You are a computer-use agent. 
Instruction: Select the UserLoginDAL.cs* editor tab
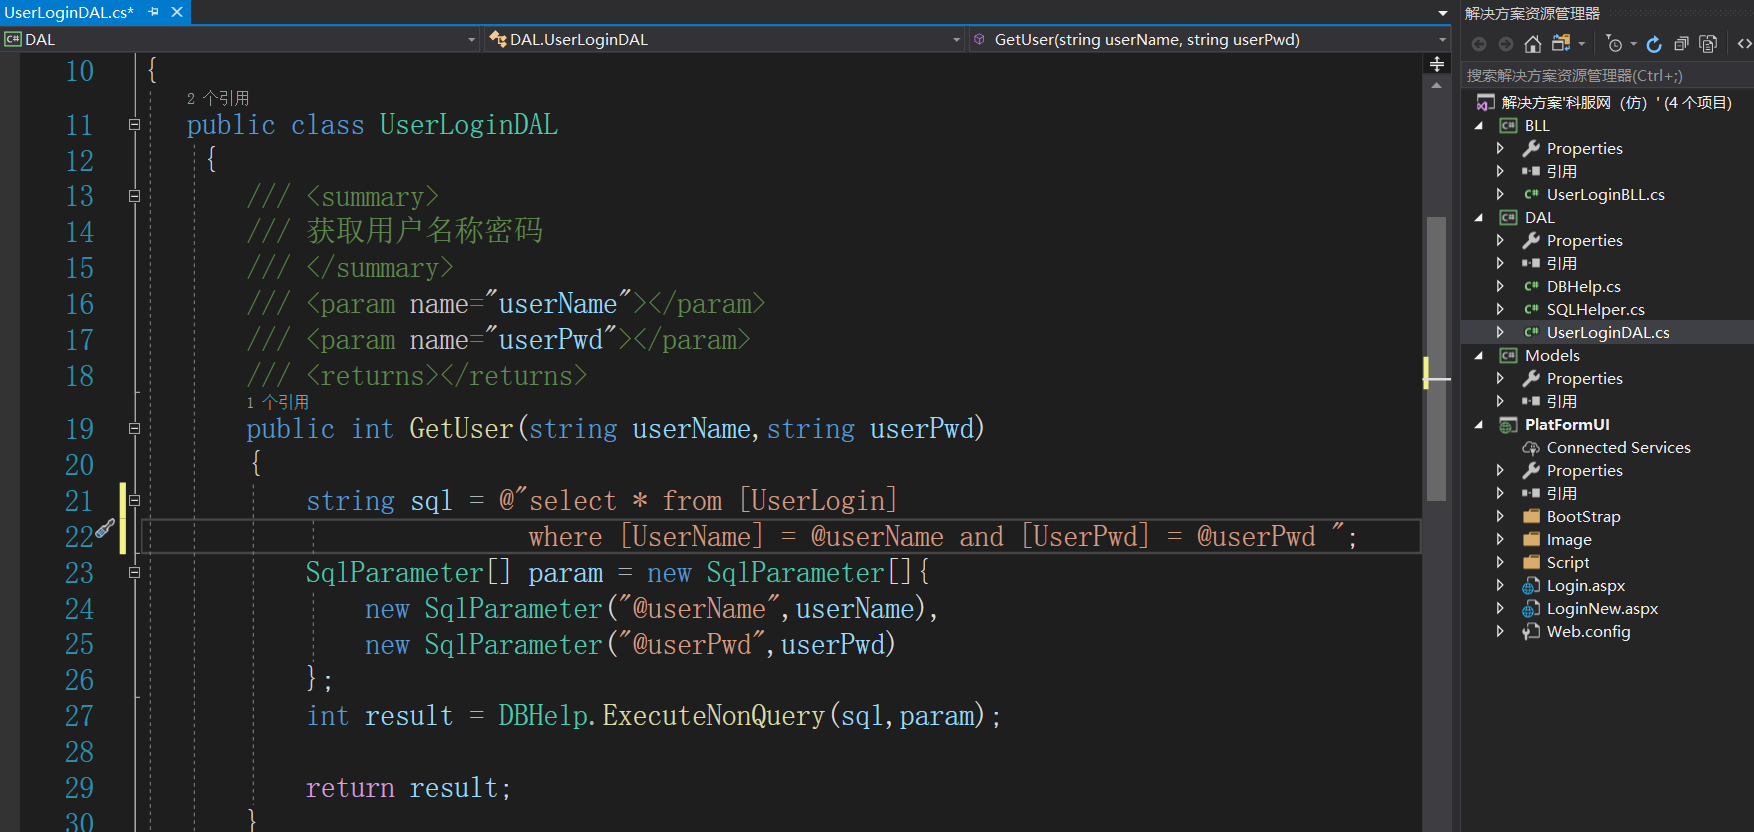[x=69, y=12]
